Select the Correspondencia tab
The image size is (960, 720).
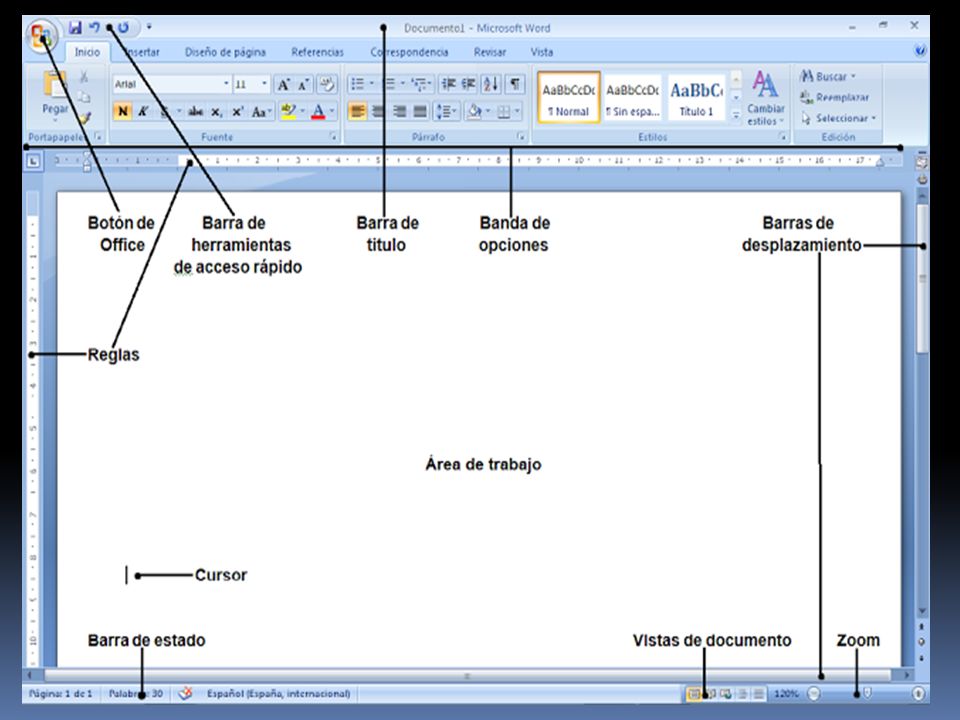pos(409,52)
